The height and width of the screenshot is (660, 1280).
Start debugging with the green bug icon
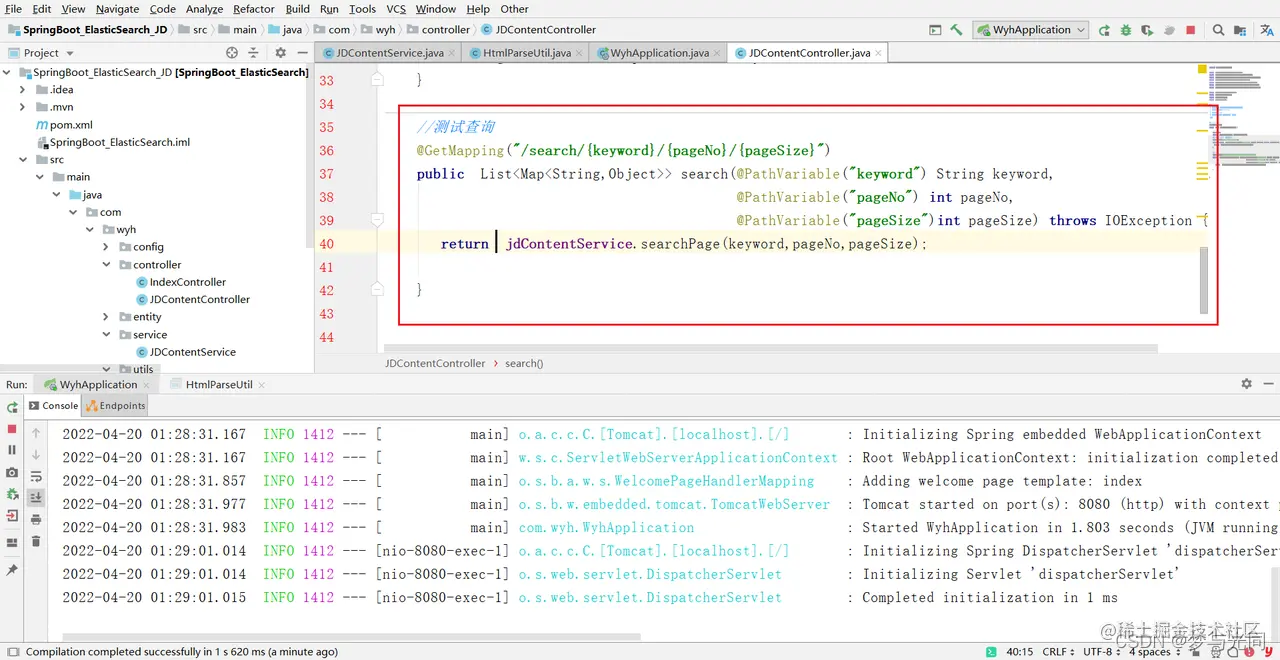[x=1126, y=30]
